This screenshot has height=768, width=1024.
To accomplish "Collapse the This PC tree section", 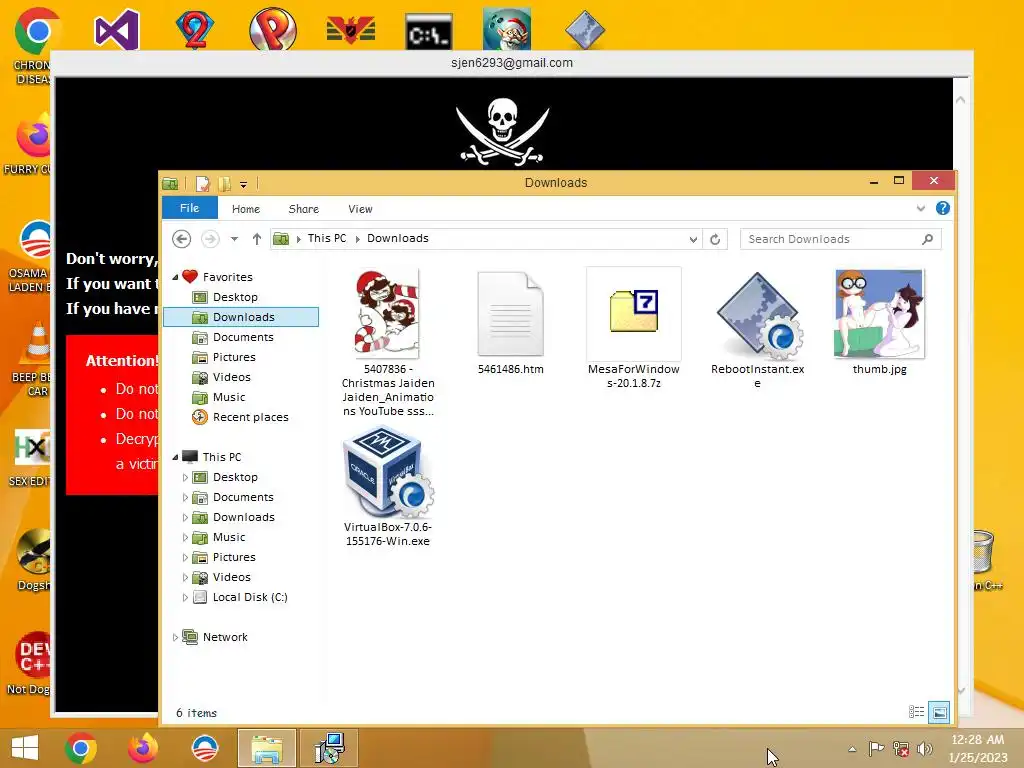I will click(176, 457).
